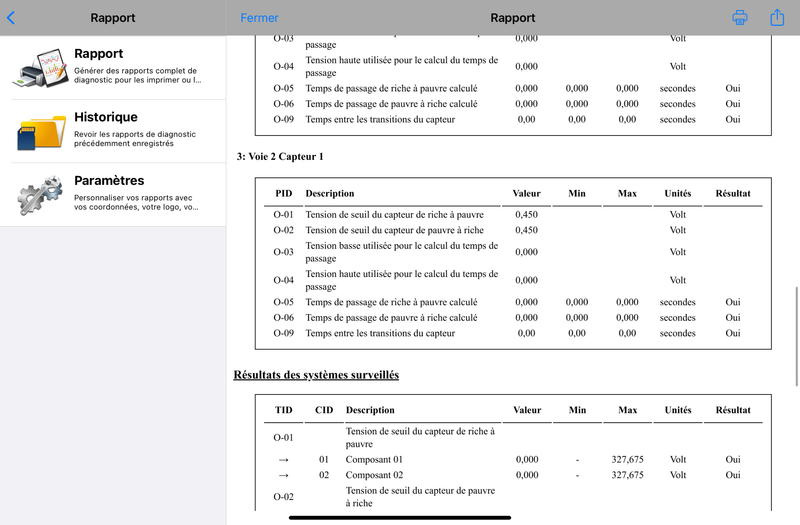Screen dimensions: 800x525
Task: Click the home indicator bar at bottom
Action: [399, 517]
